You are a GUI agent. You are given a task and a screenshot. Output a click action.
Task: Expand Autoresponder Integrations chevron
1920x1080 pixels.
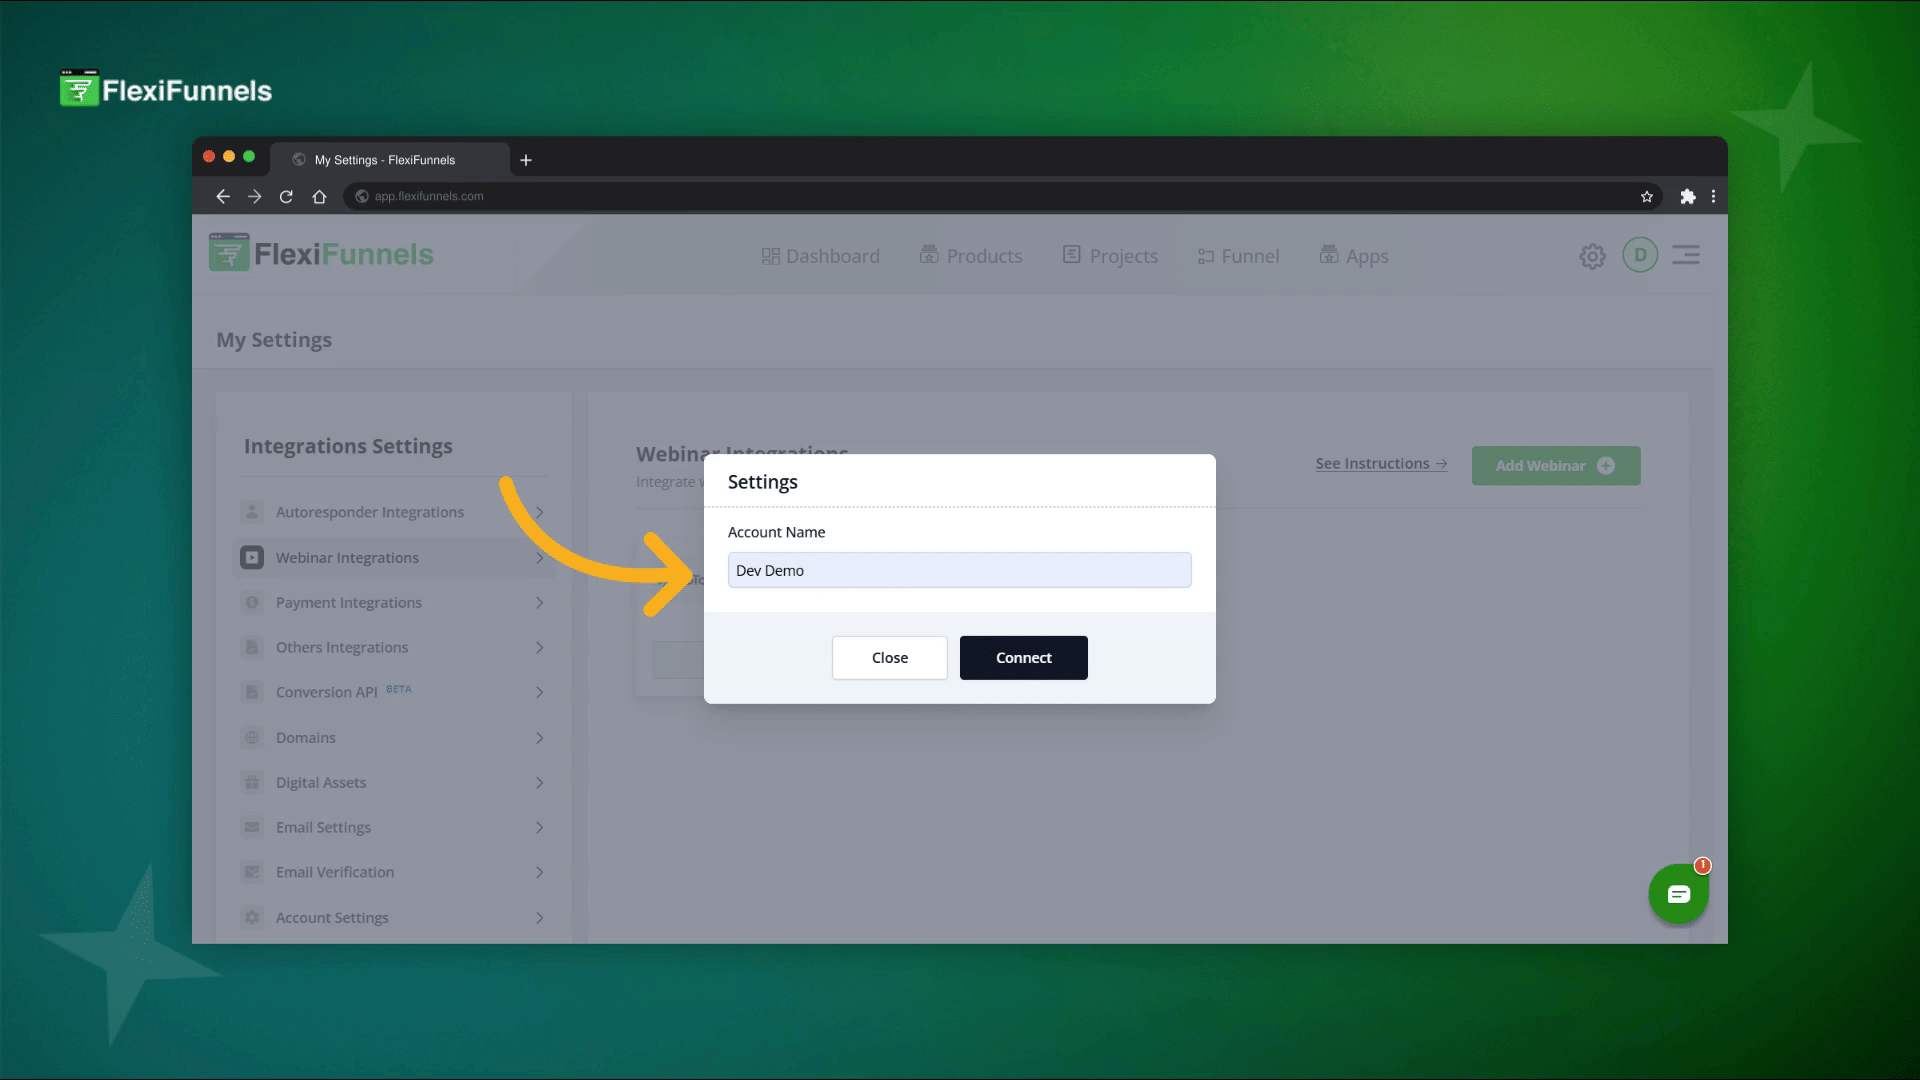pyautogui.click(x=539, y=513)
